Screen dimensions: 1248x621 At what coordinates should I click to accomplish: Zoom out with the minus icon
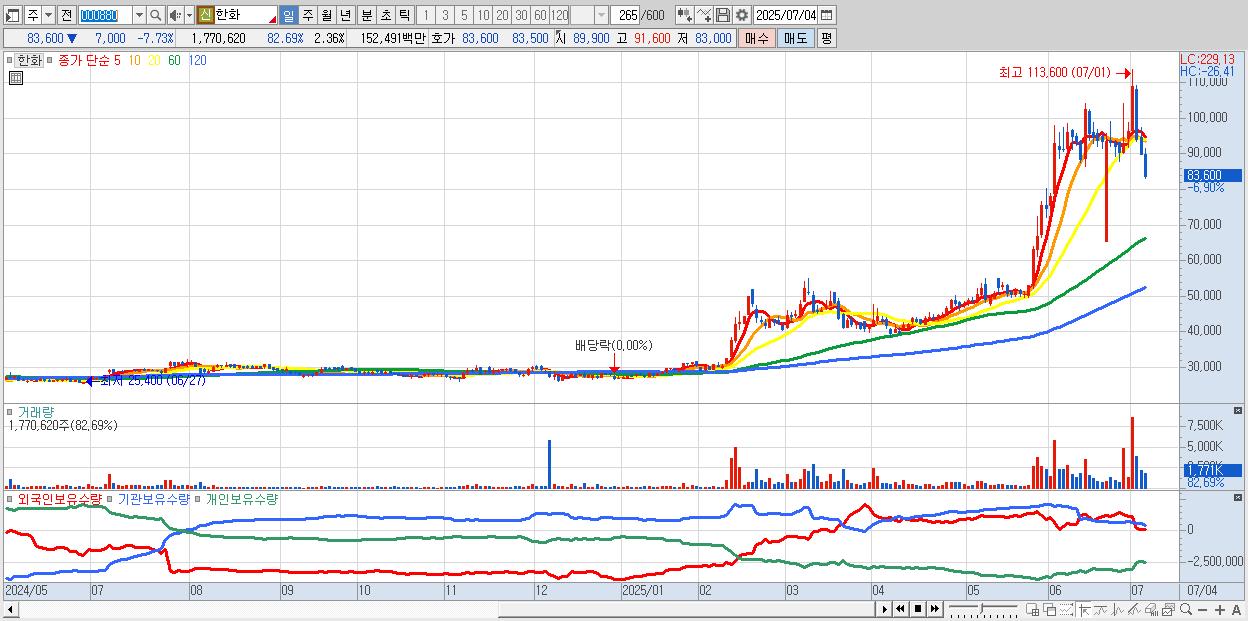1202,610
